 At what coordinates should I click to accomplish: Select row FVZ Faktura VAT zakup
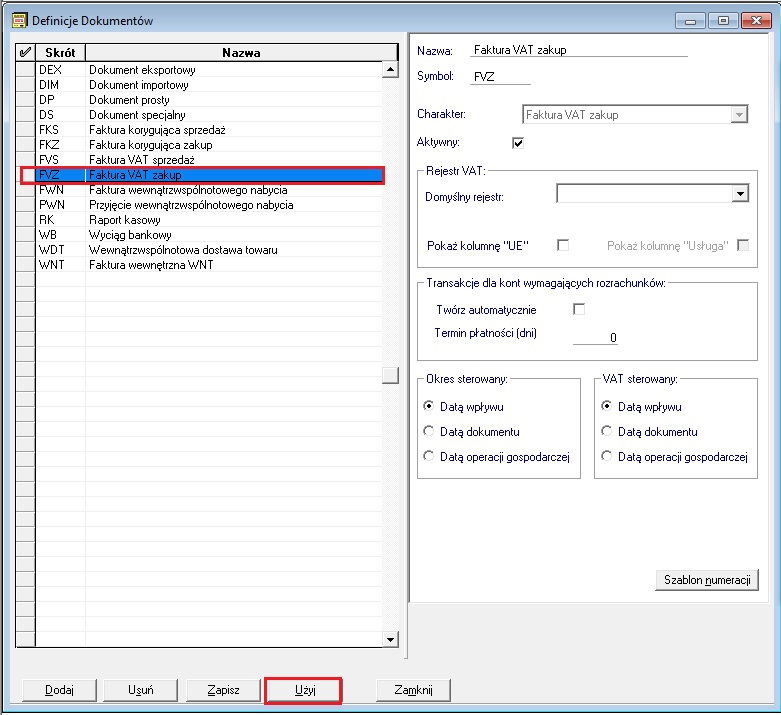pyautogui.click(x=209, y=175)
